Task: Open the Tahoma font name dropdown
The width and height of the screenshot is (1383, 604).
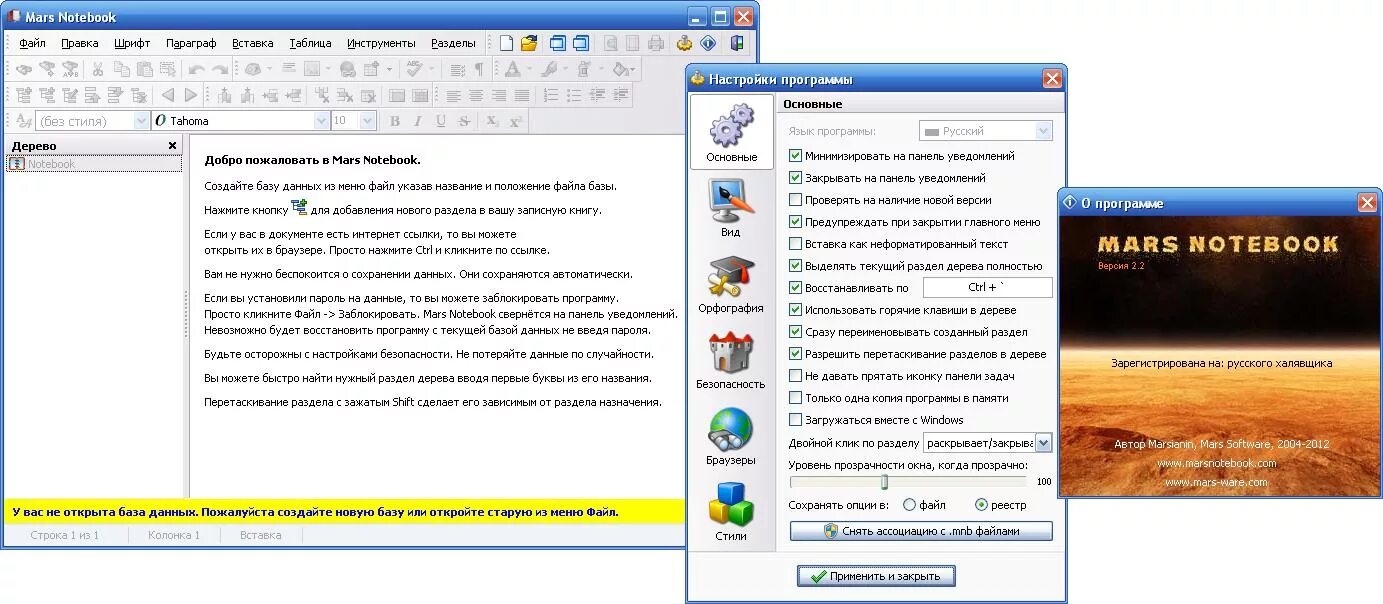Action: pos(322,121)
